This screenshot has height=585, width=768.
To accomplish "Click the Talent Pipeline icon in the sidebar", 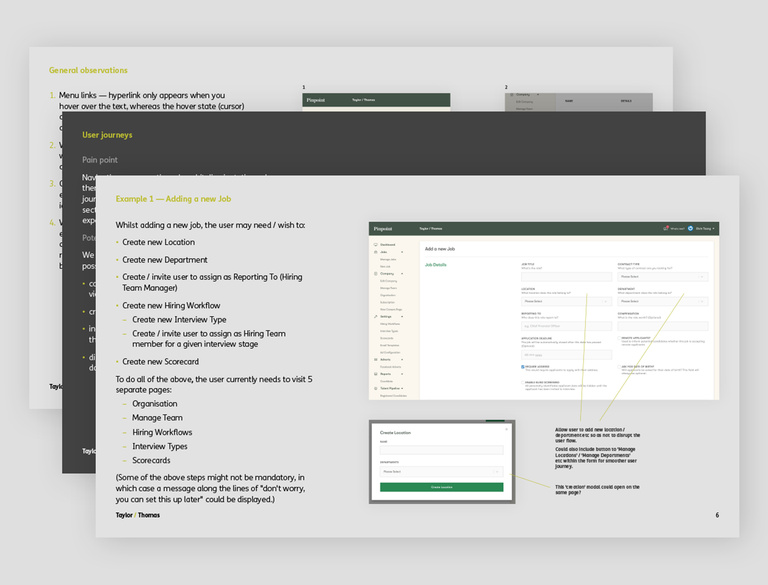I will [x=376, y=389].
